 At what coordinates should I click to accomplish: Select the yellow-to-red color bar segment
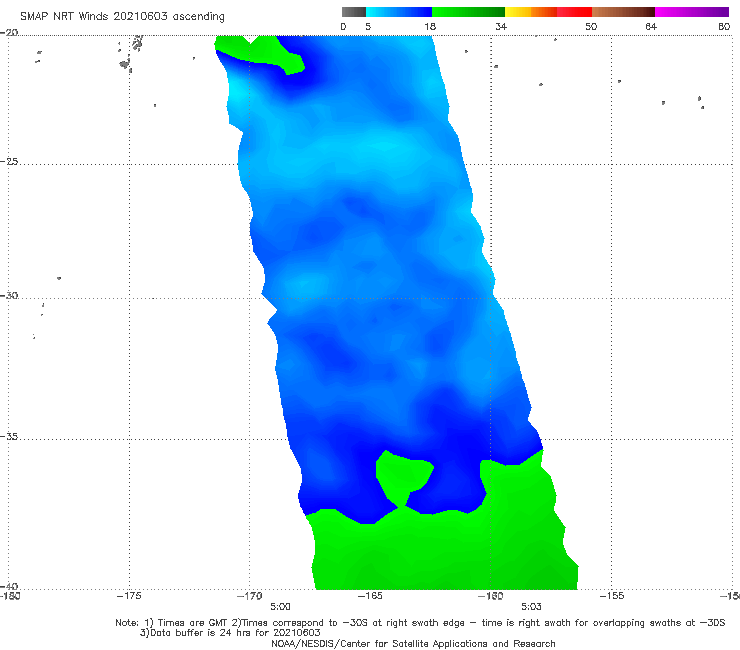click(548, 12)
